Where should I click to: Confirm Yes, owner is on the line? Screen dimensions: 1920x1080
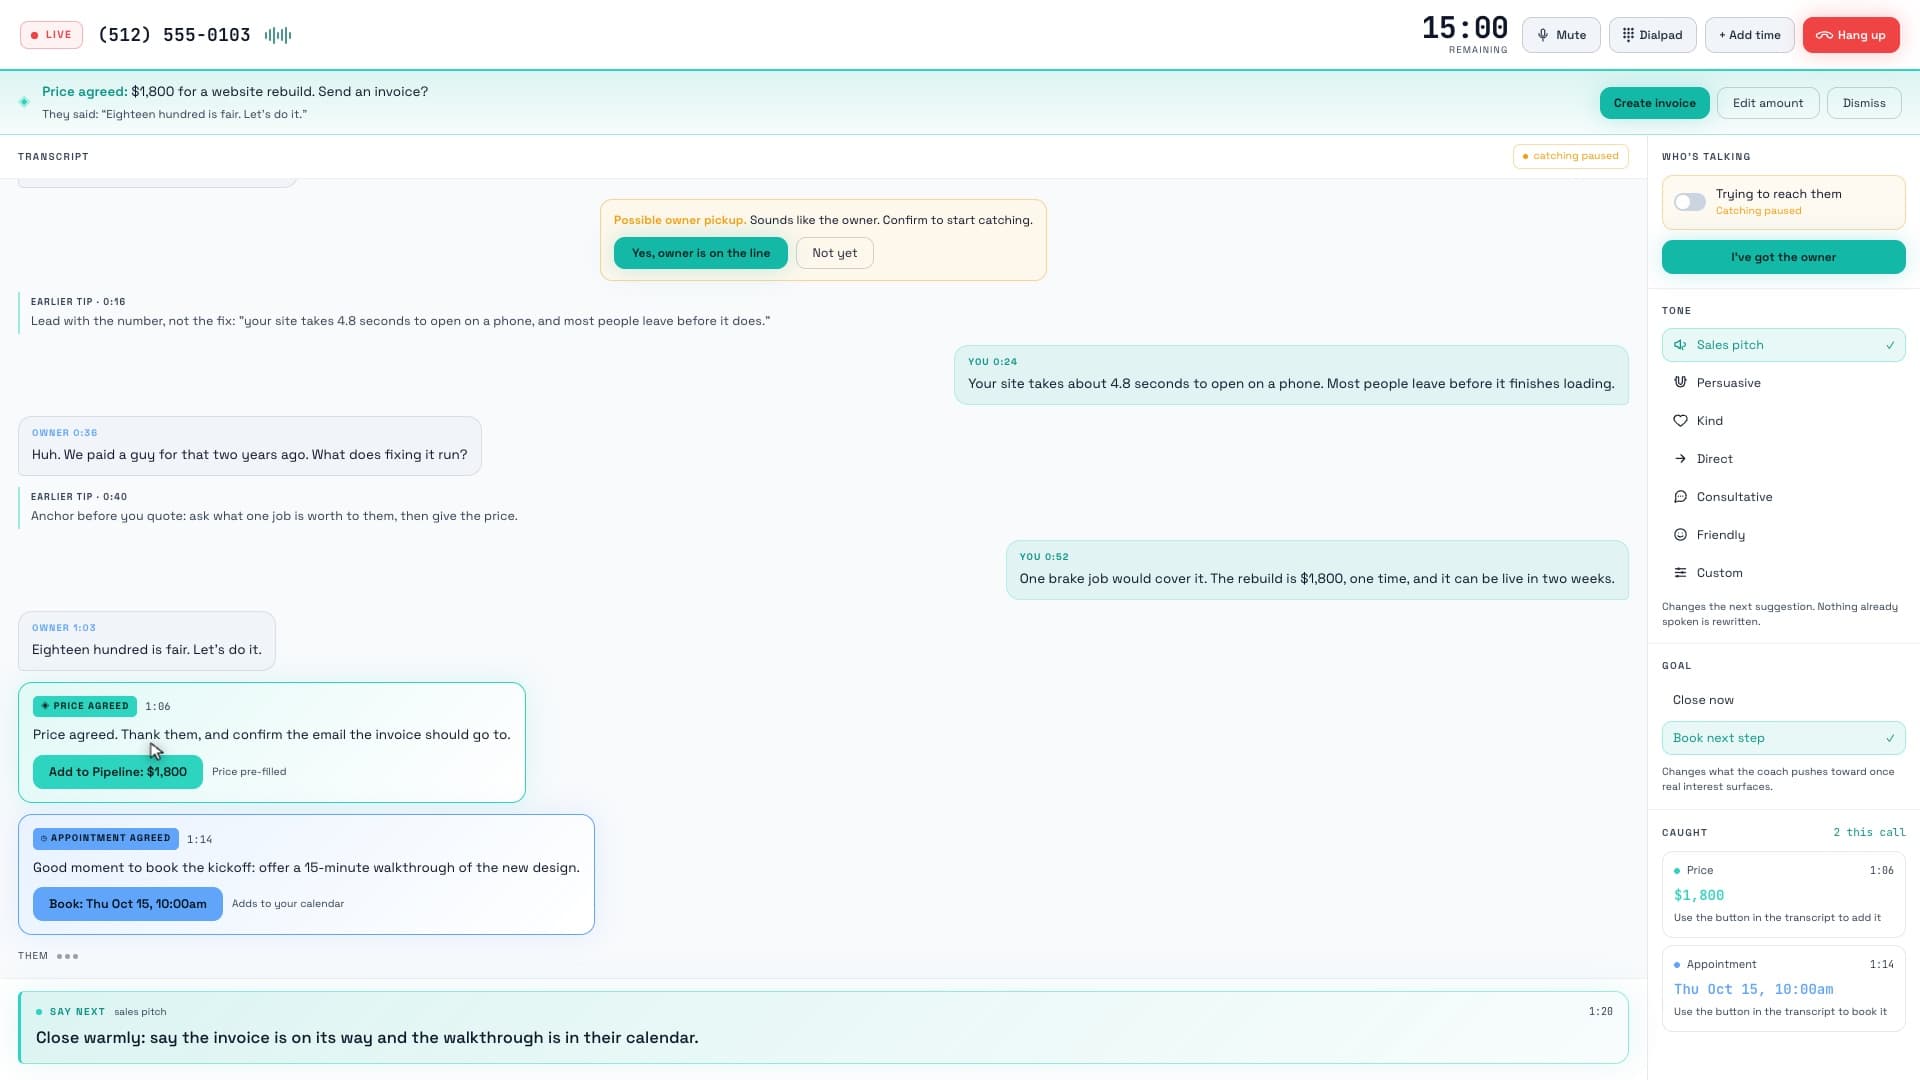click(700, 253)
